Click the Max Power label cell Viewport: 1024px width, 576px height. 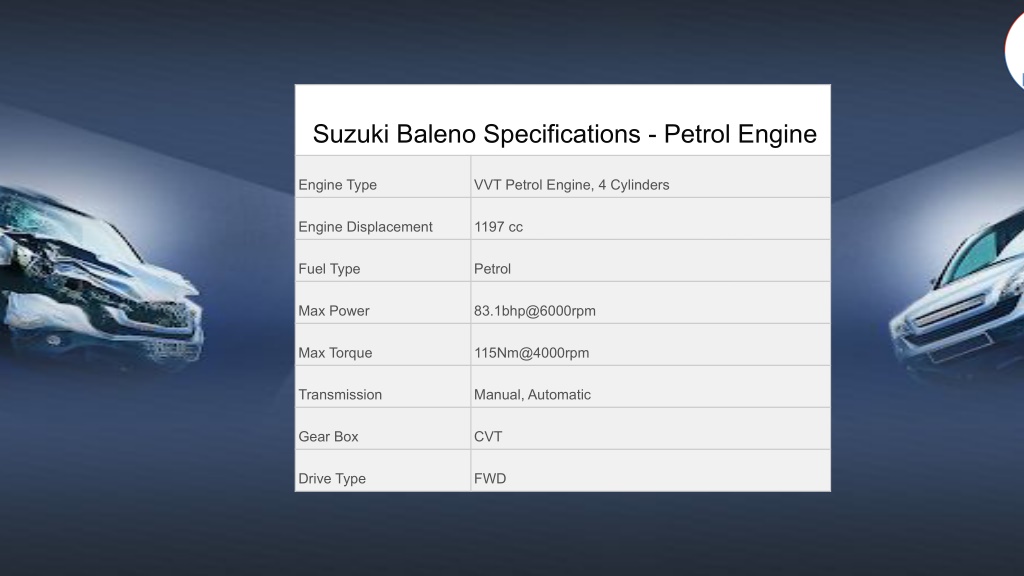point(383,302)
